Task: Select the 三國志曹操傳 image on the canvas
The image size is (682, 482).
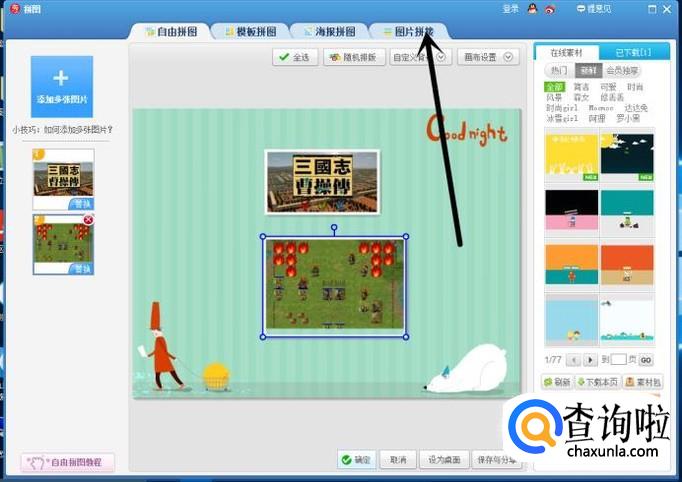Action: click(x=322, y=182)
